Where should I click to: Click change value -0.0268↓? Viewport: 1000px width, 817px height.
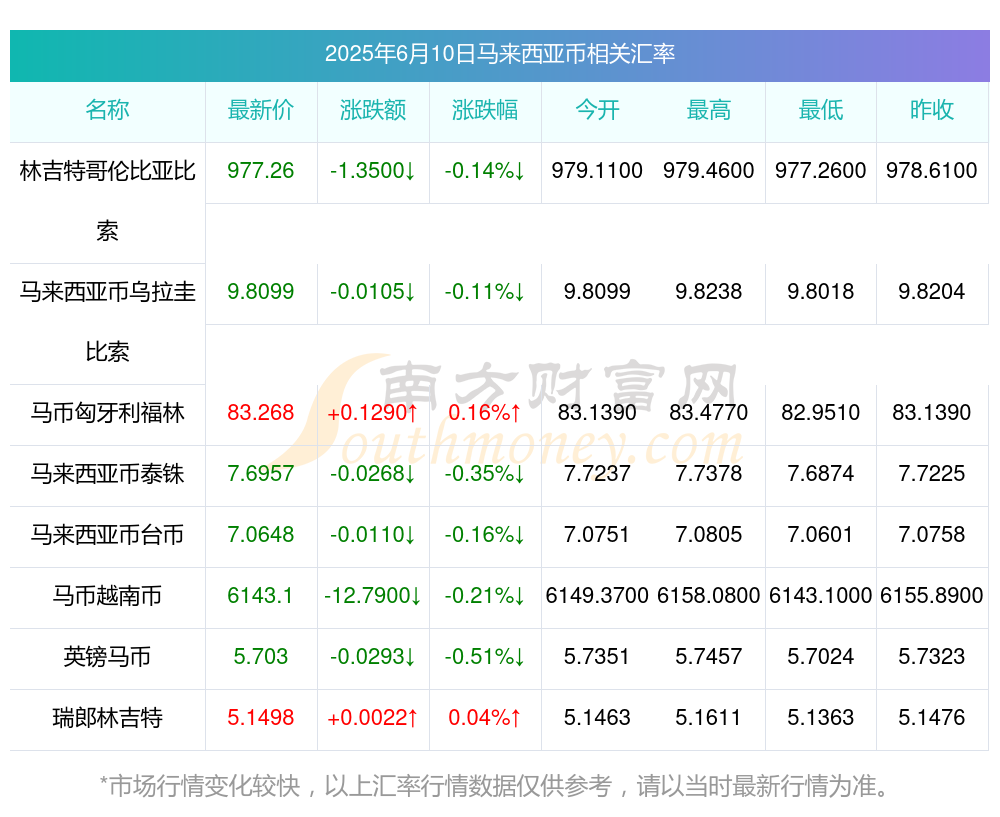click(x=373, y=474)
